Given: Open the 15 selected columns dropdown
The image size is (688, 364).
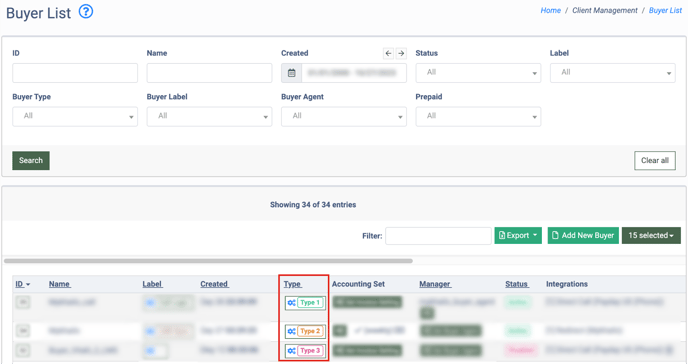Looking at the screenshot, I should coord(651,236).
